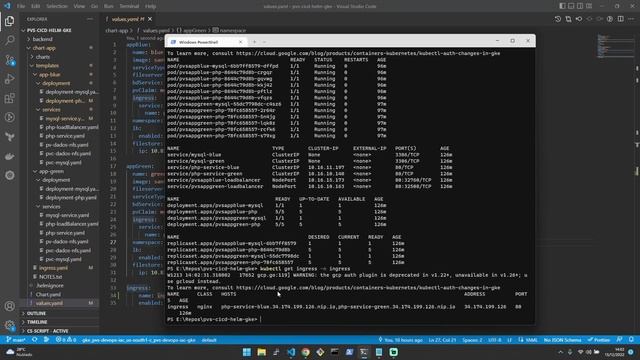Click synchronize changes icon in status bar
The image size is (640, 360).
(x=35, y=340)
